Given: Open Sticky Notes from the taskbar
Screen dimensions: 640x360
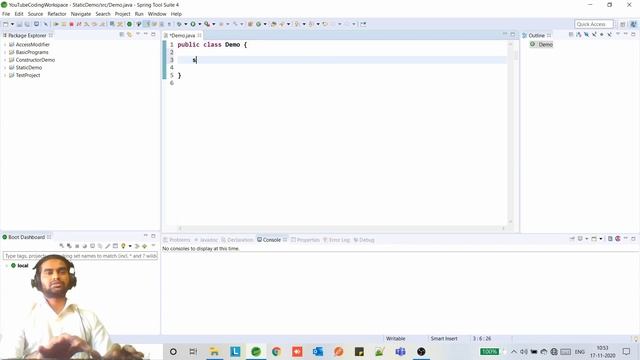Looking at the screenshot, I should click(359, 351).
